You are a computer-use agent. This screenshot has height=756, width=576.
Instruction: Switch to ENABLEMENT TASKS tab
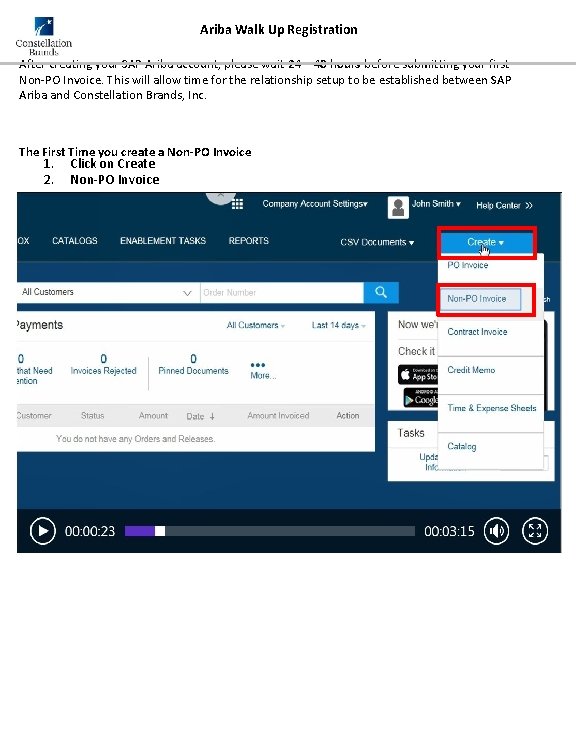[x=163, y=241]
